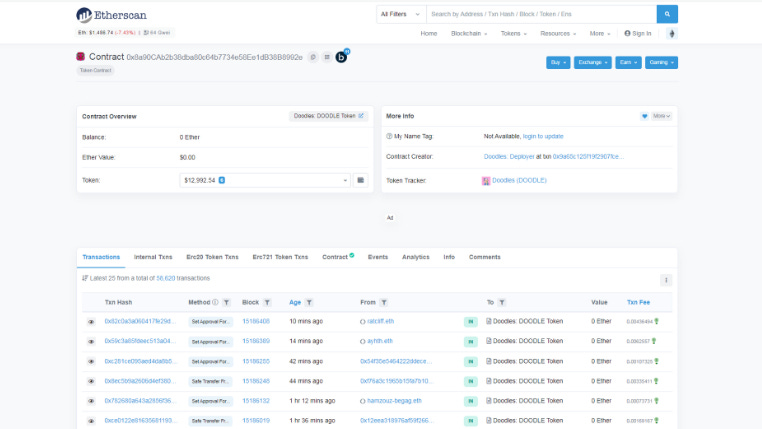This screenshot has height=429, width=762.
Task: Open the Exchange dropdown button
Action: (592, 63)
